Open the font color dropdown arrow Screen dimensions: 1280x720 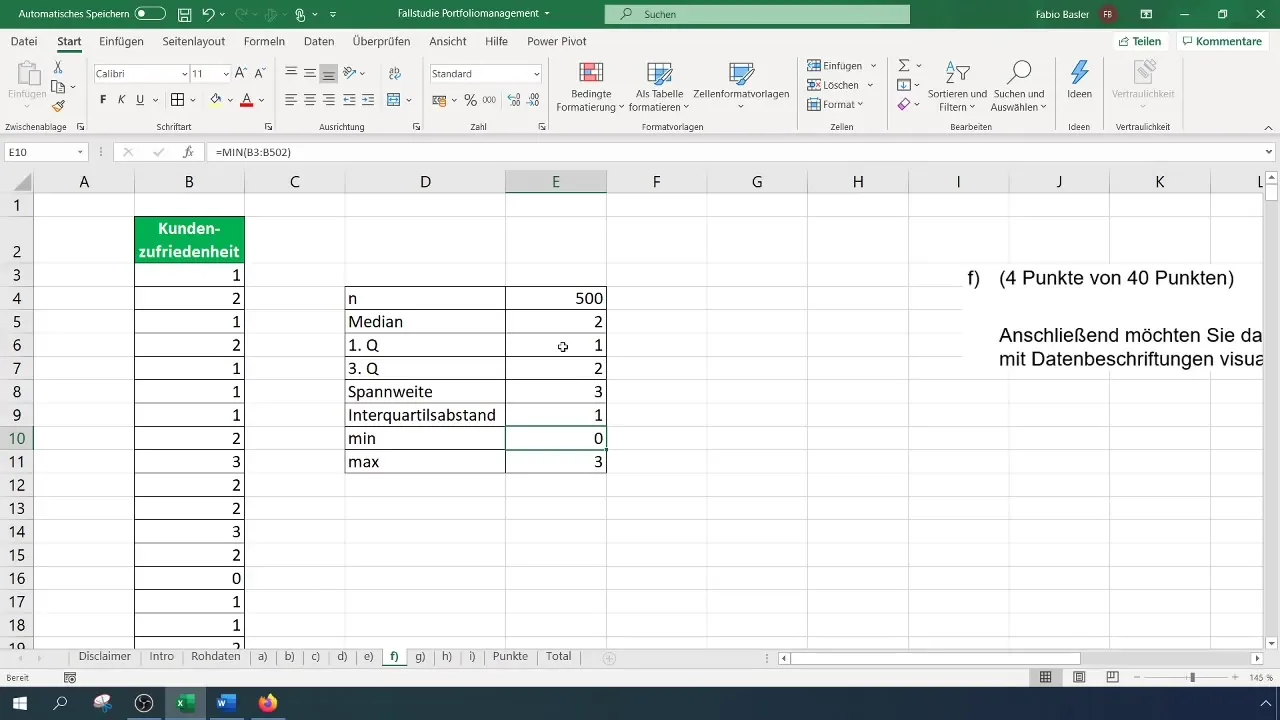(261, 100)
